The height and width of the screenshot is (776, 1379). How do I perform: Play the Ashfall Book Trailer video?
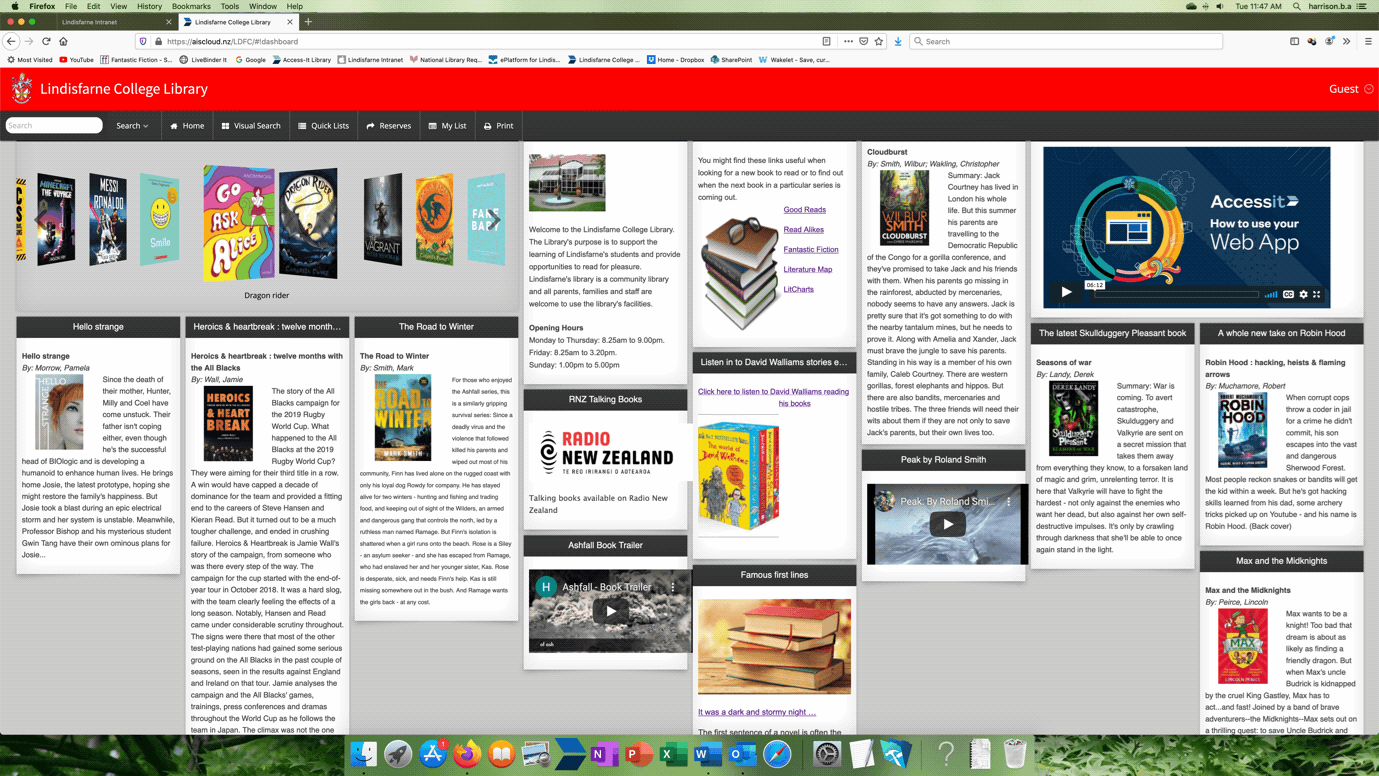pyautogui.click(x=610, y=611)
